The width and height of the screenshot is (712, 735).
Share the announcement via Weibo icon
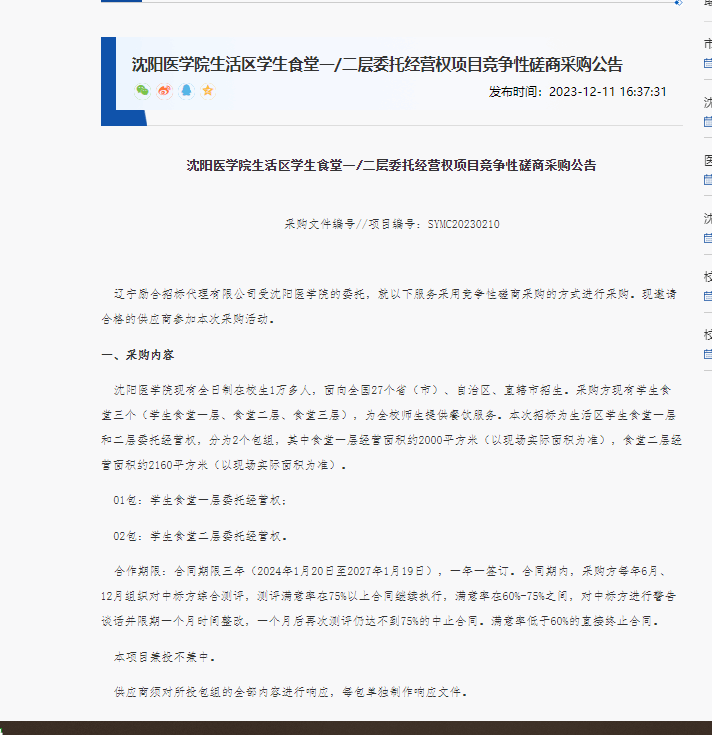coord(165,91)
